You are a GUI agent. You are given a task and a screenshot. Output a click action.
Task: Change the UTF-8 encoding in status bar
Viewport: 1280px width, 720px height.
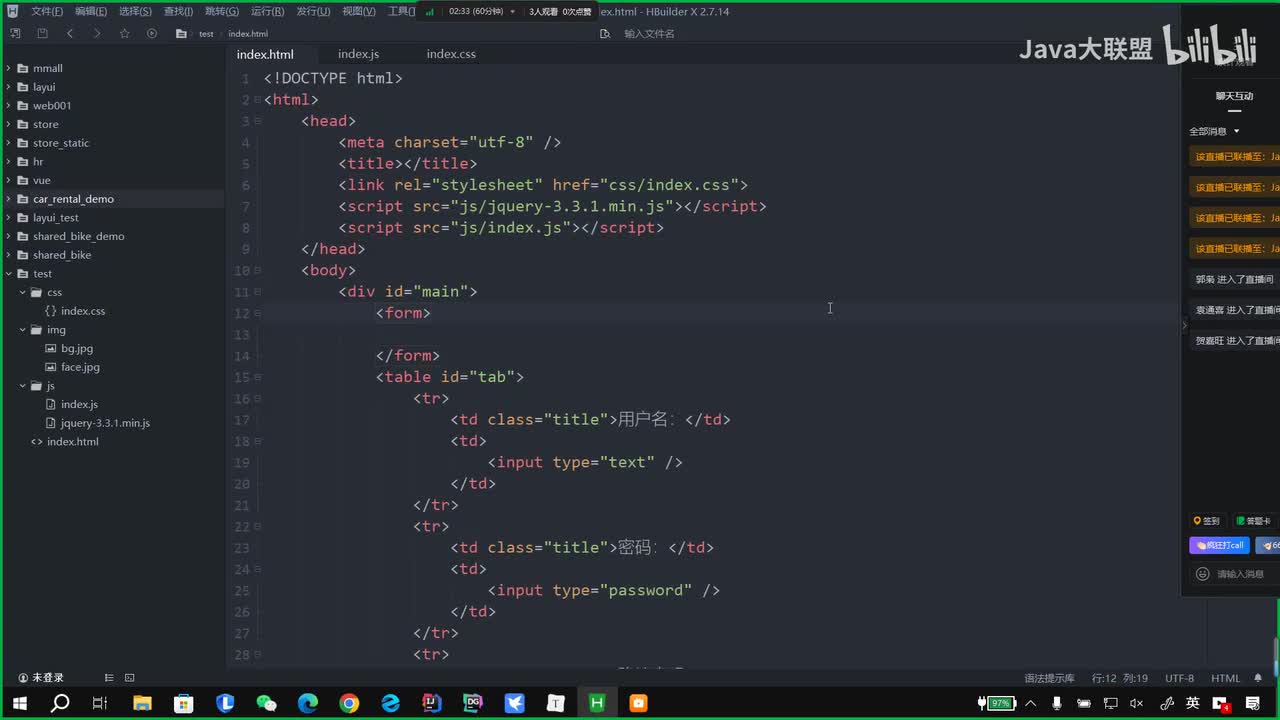1179,678
